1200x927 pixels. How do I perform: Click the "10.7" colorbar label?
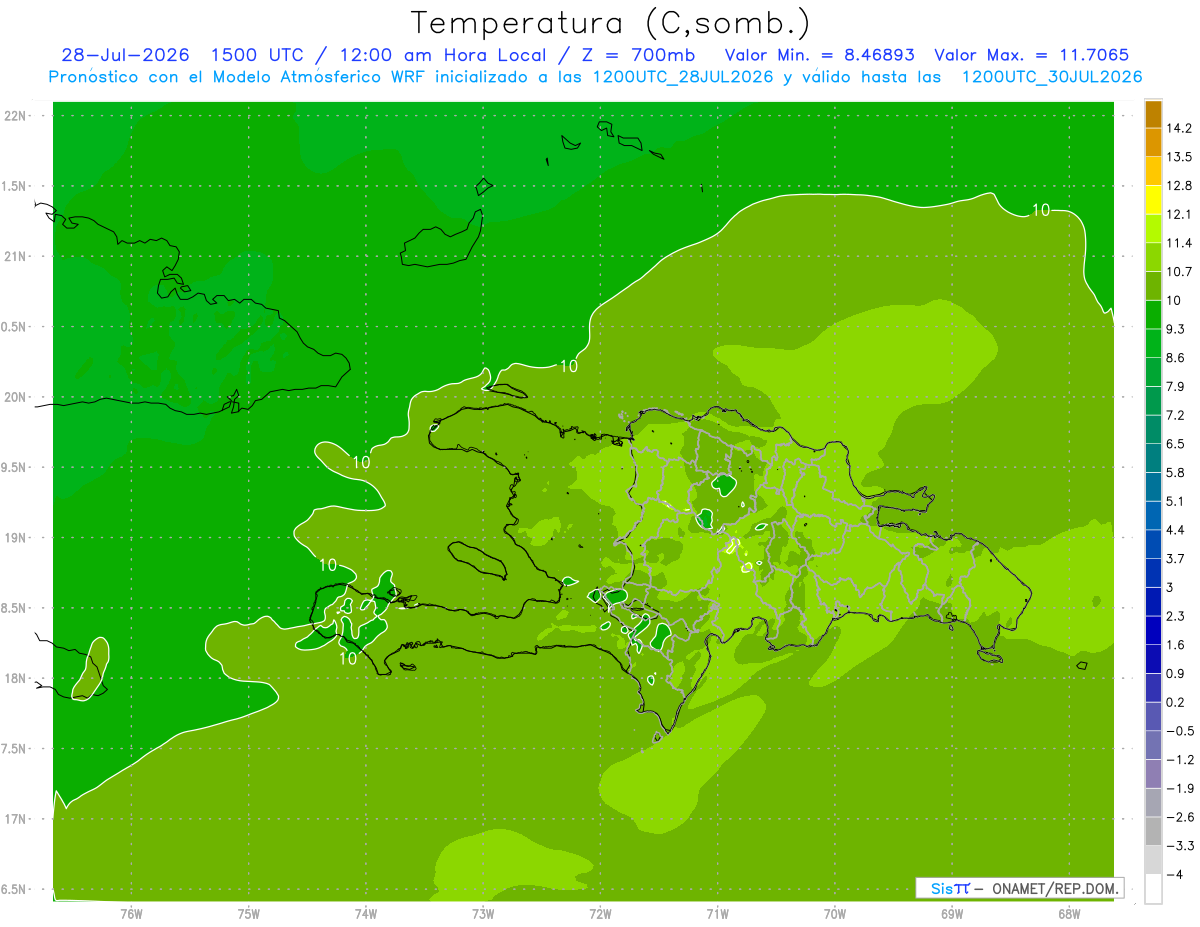(x=1180, y=272)
